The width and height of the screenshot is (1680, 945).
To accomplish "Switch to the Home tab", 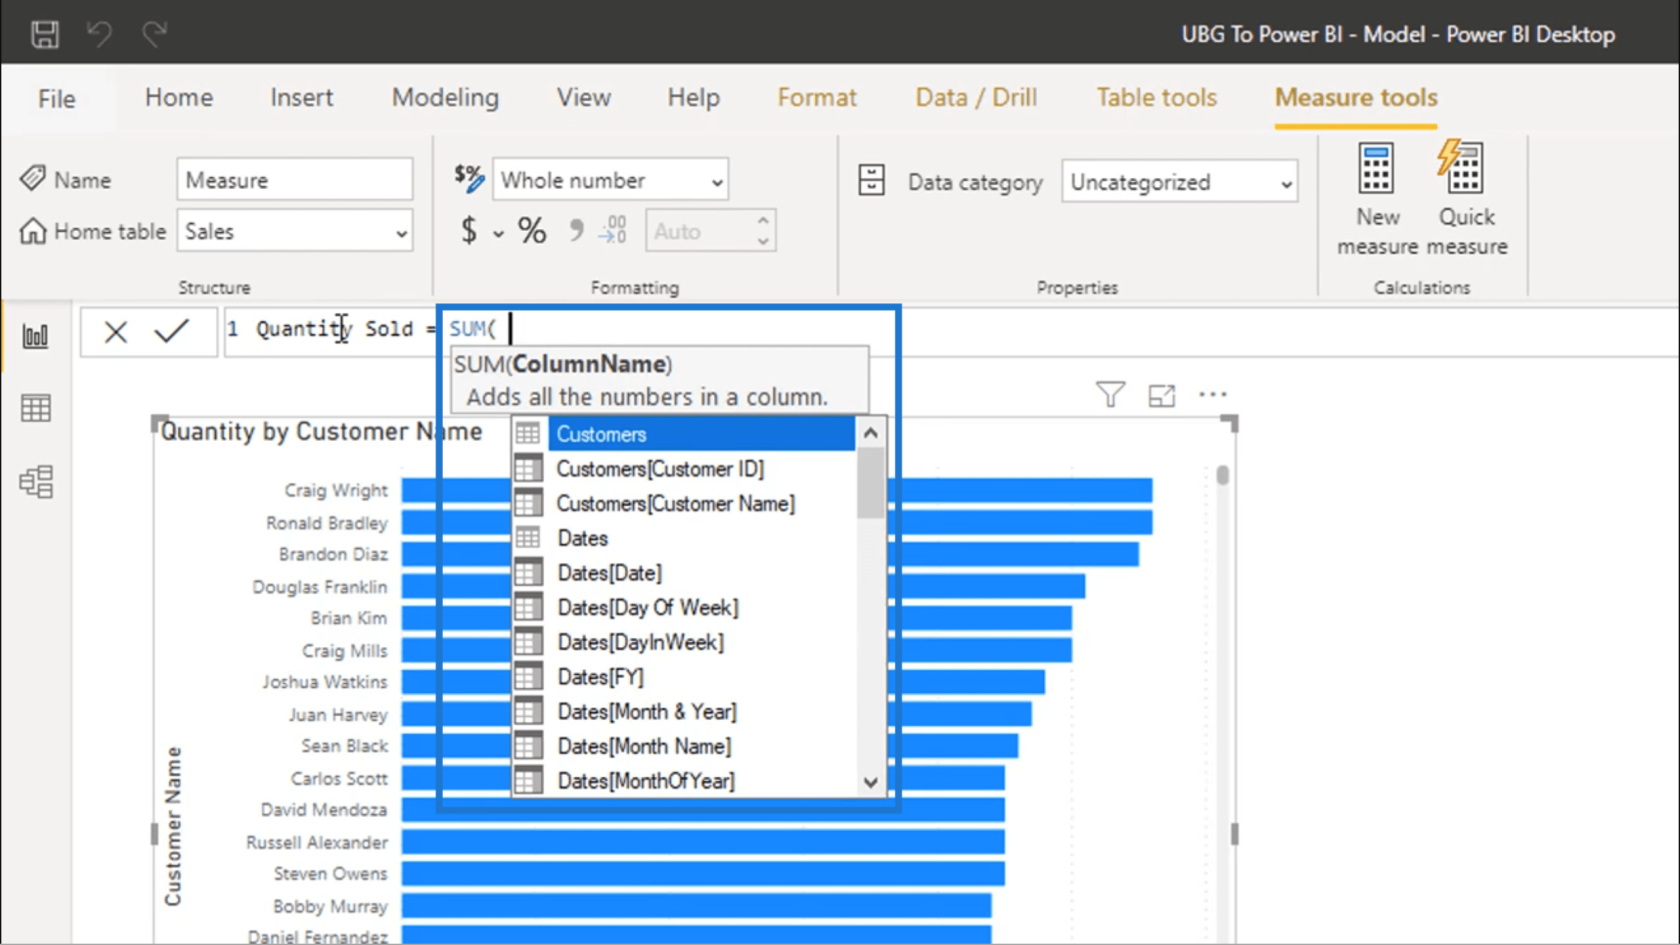I will point(179,97).
